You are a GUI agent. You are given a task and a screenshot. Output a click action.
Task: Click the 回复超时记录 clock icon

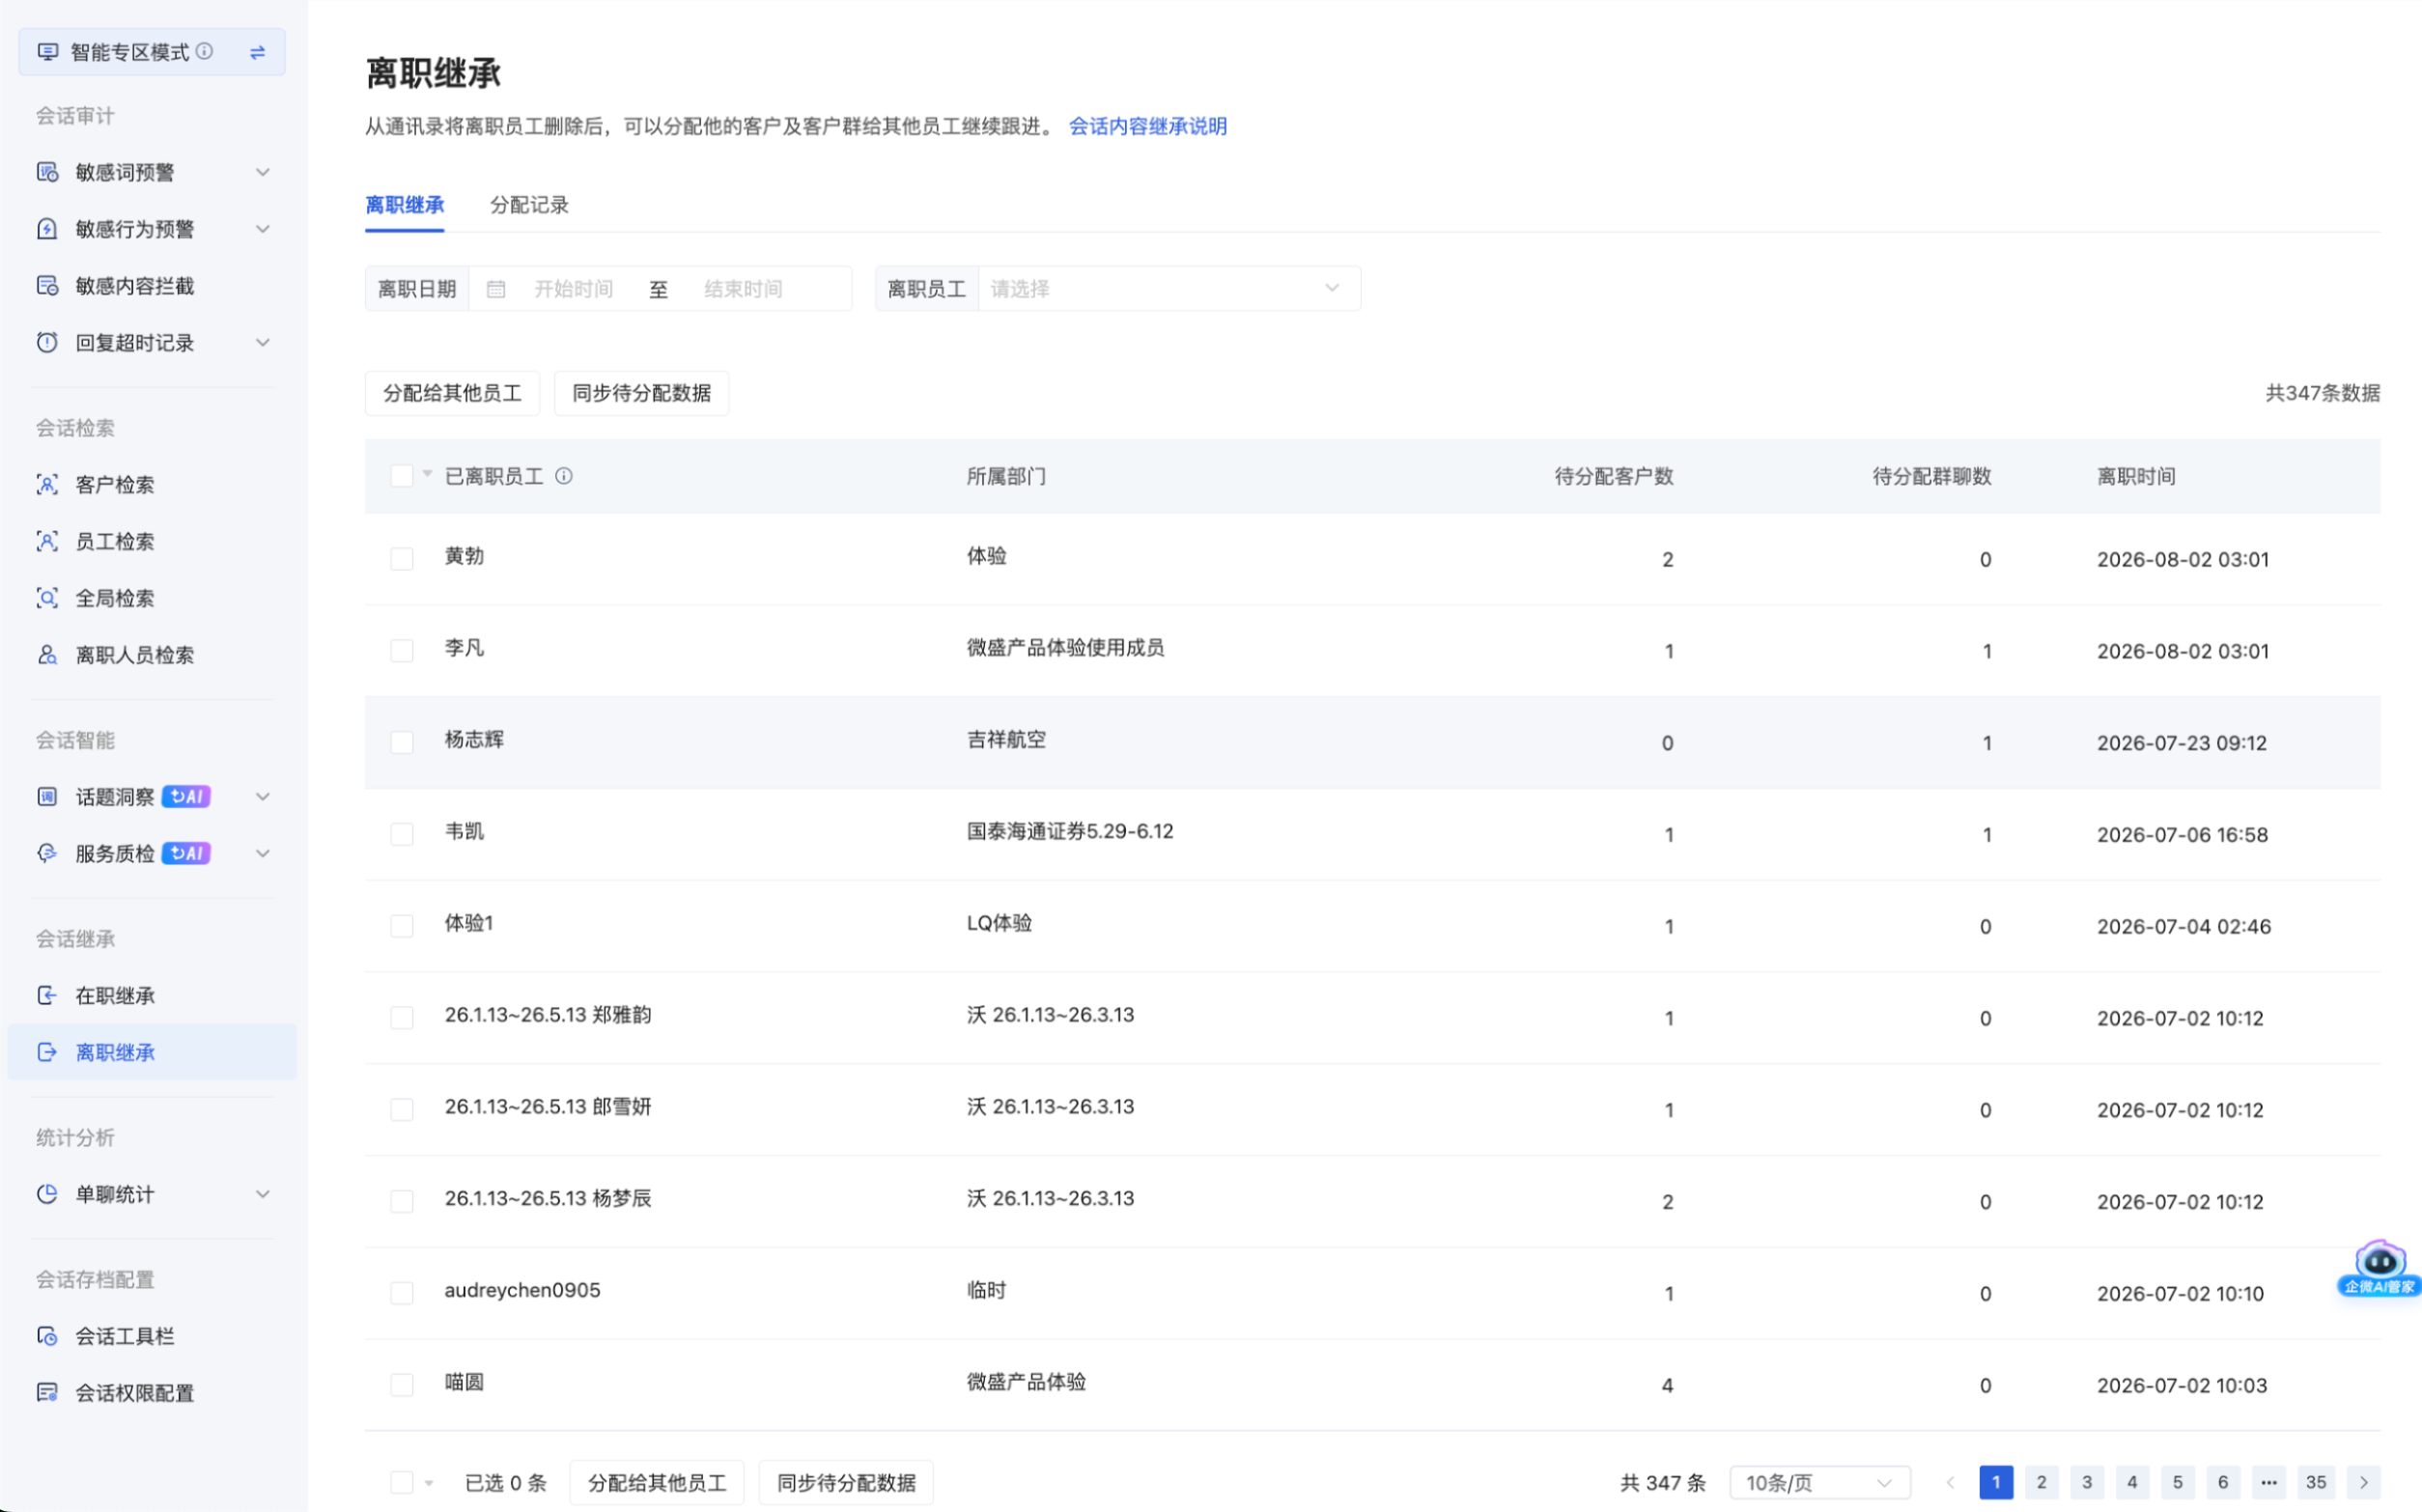tap(47, 343)
